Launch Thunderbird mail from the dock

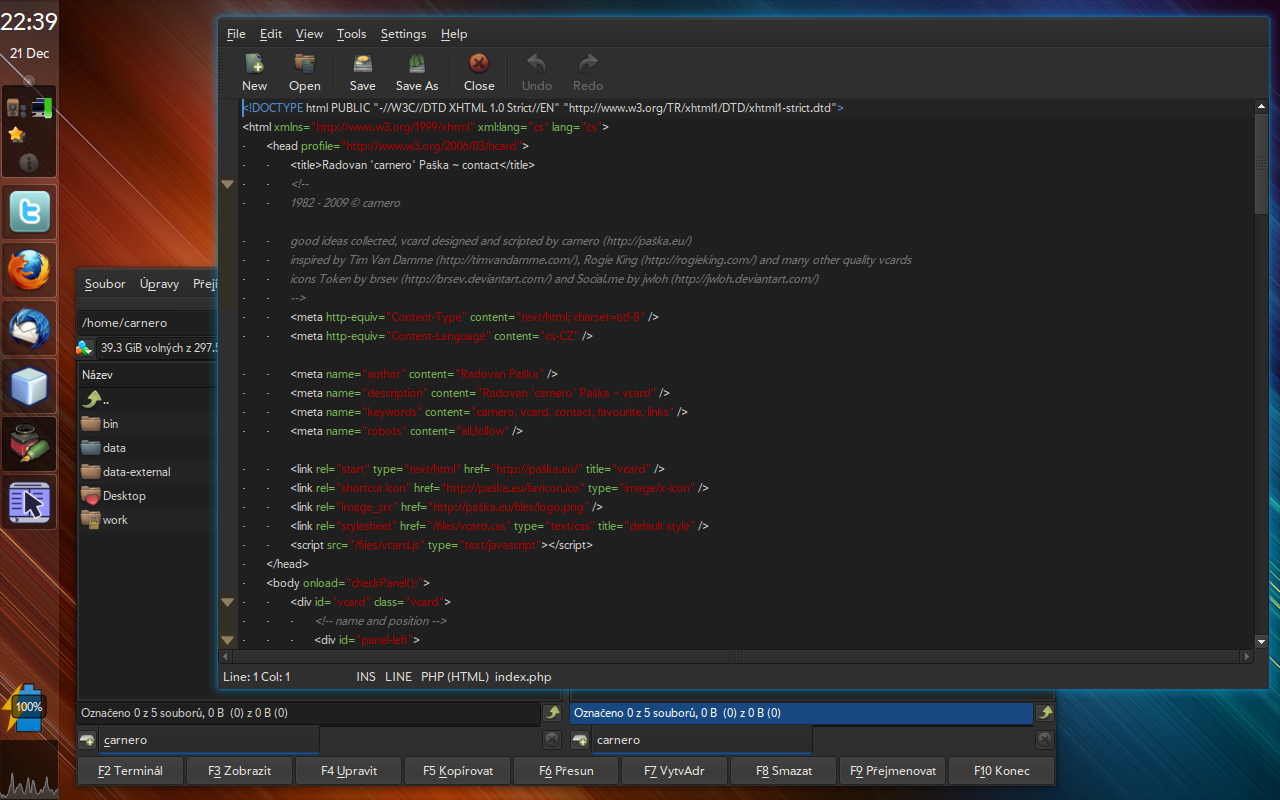29,328
